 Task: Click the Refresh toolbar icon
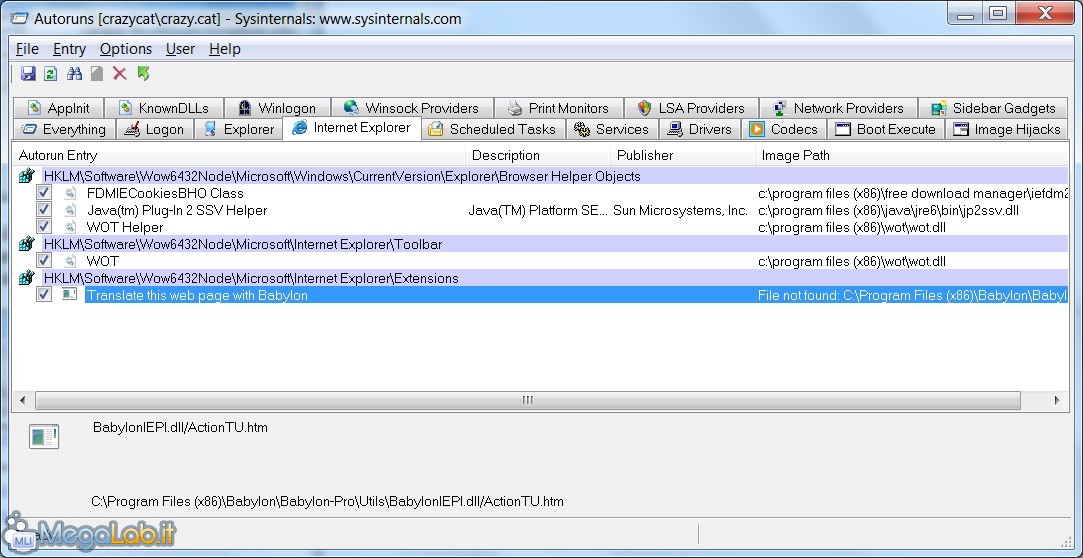(51, 74)
